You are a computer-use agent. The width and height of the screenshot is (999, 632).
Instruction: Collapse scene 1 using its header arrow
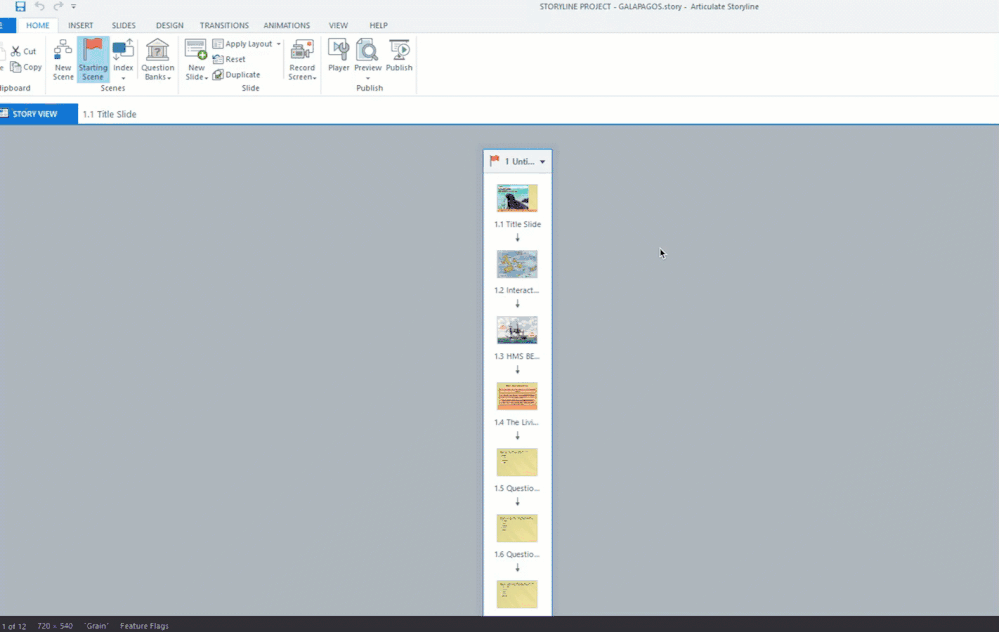point(542,162)
